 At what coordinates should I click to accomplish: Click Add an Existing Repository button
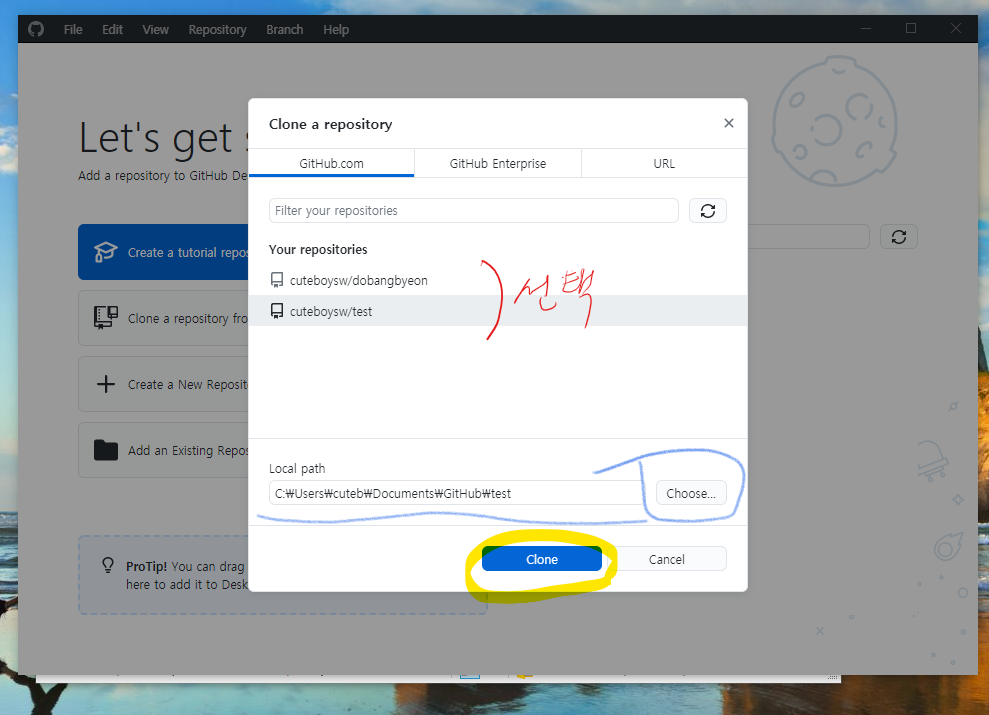tap(163, 450)
